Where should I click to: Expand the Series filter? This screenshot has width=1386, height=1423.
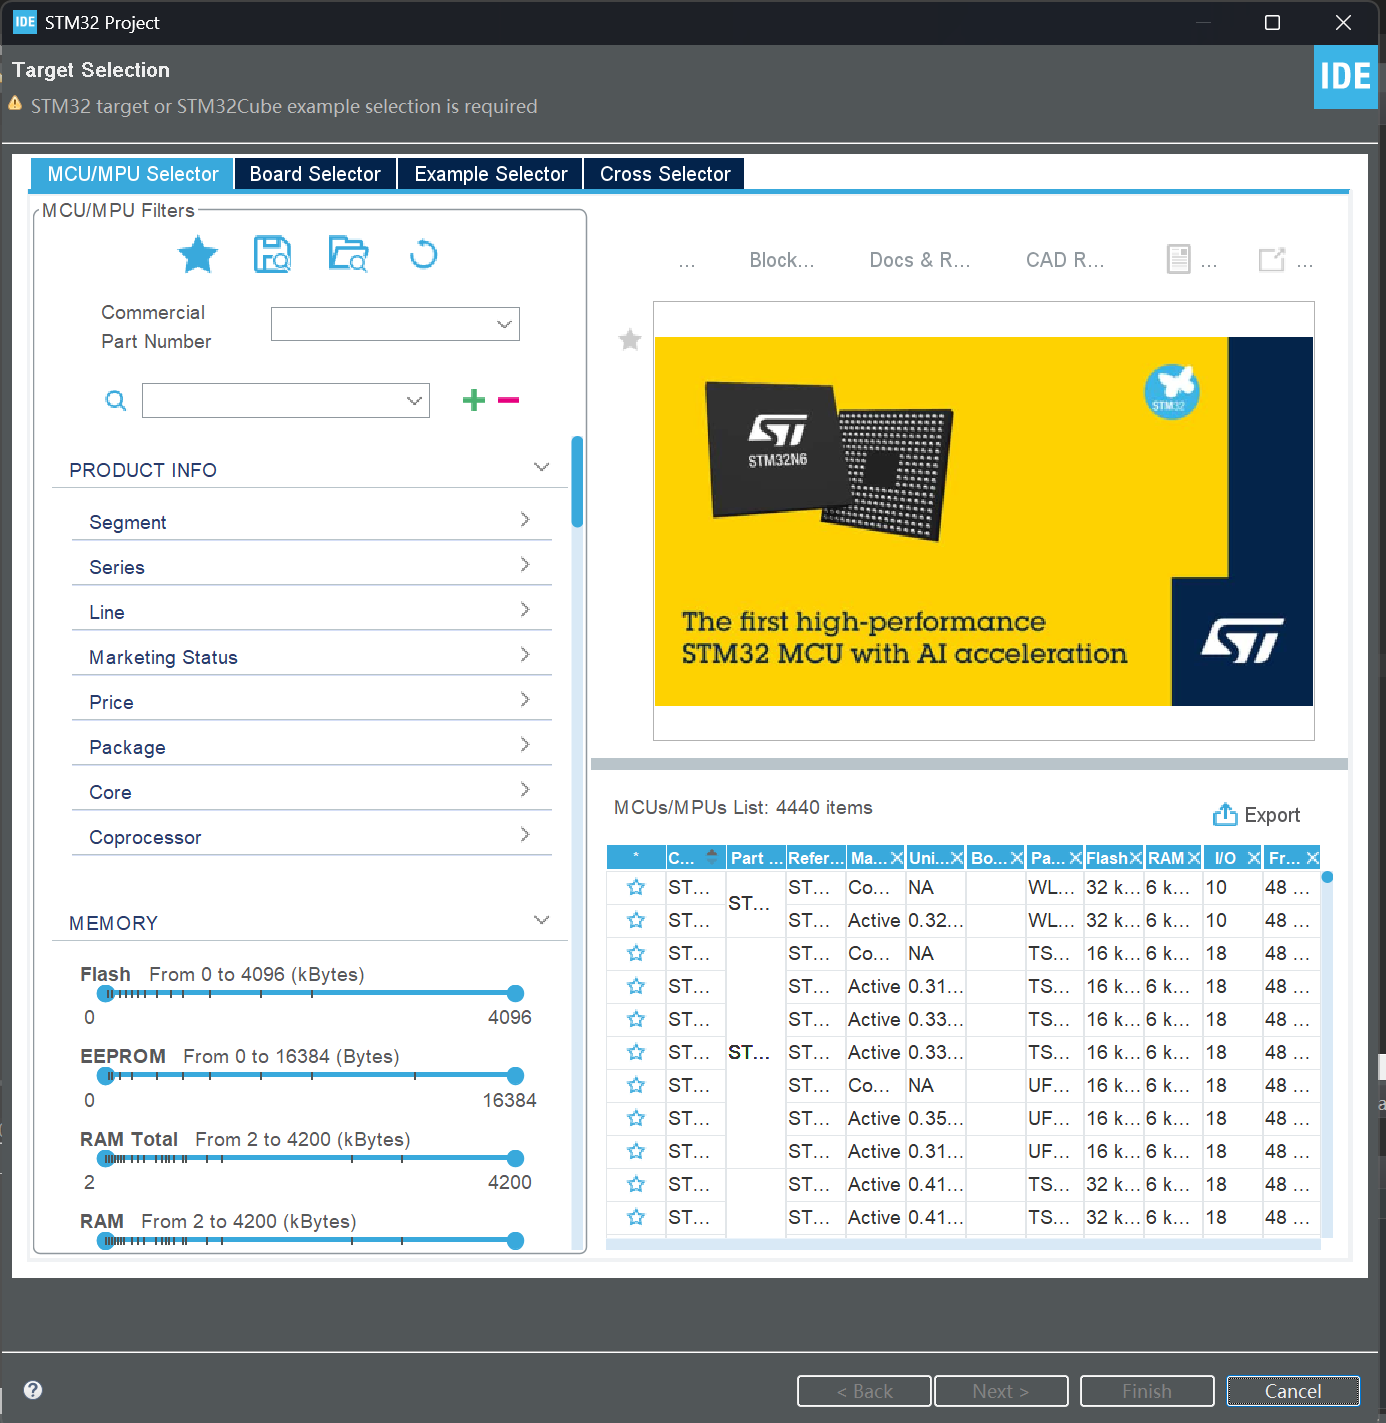(x=311, y=567)
